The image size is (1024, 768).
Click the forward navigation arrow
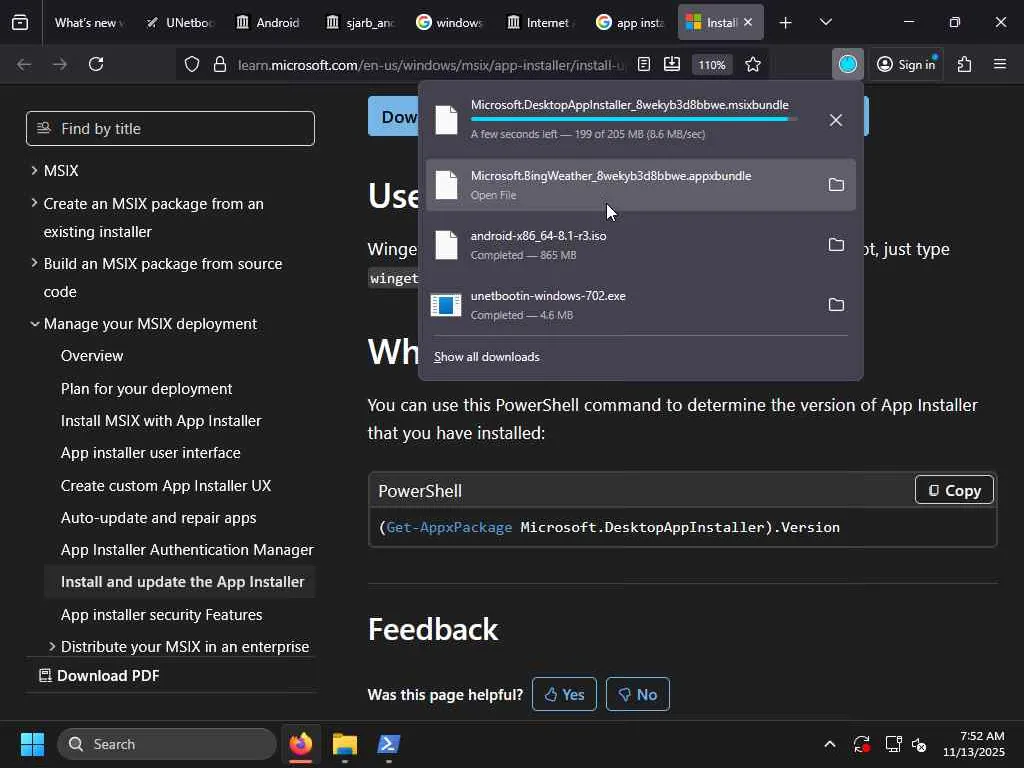coord(60,64)
